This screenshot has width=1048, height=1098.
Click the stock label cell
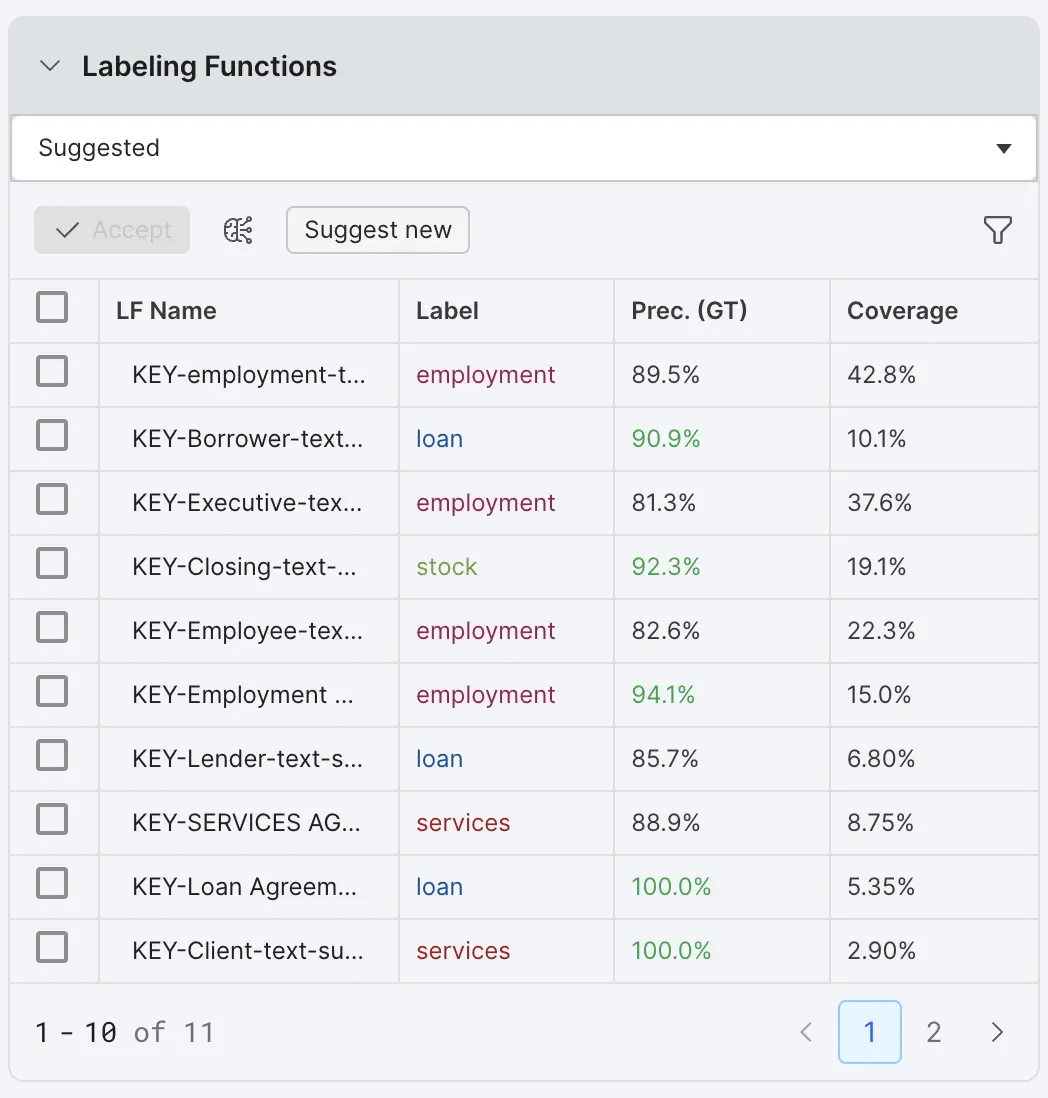click(447, 567)
